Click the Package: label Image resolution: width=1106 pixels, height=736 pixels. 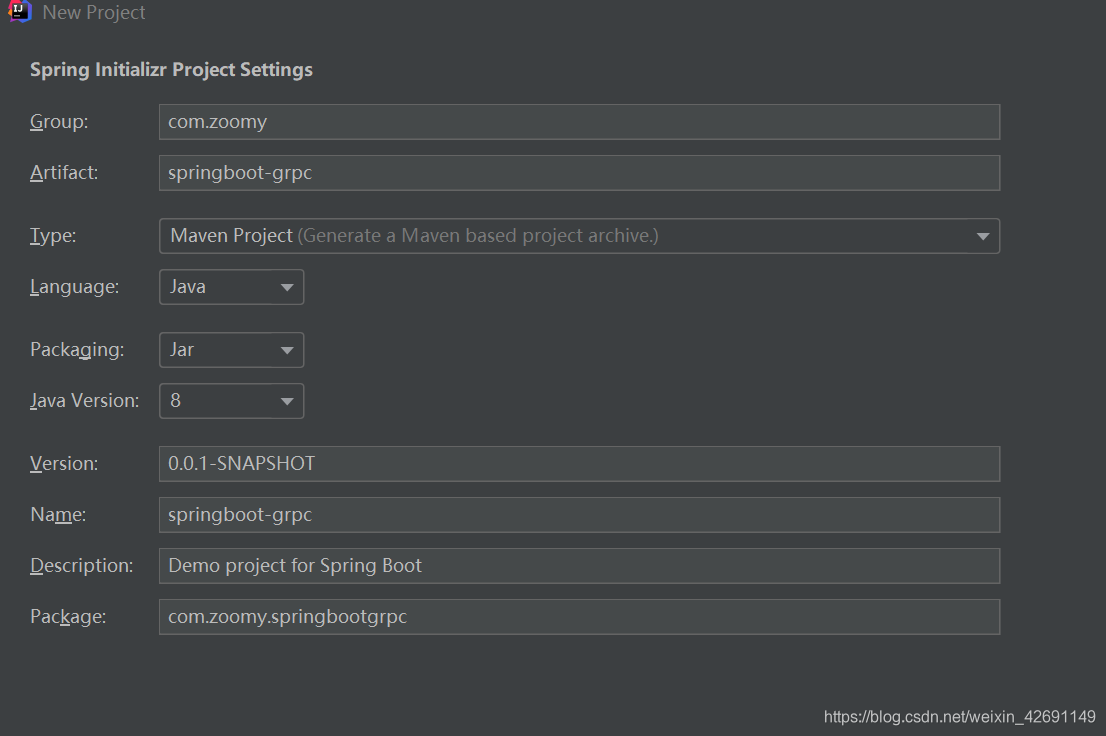[x=68, y=617]
